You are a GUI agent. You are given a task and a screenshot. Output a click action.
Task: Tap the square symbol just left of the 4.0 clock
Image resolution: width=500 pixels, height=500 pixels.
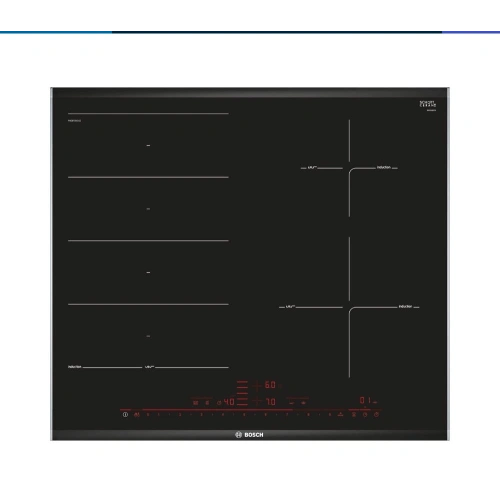[x=207, y=403]
